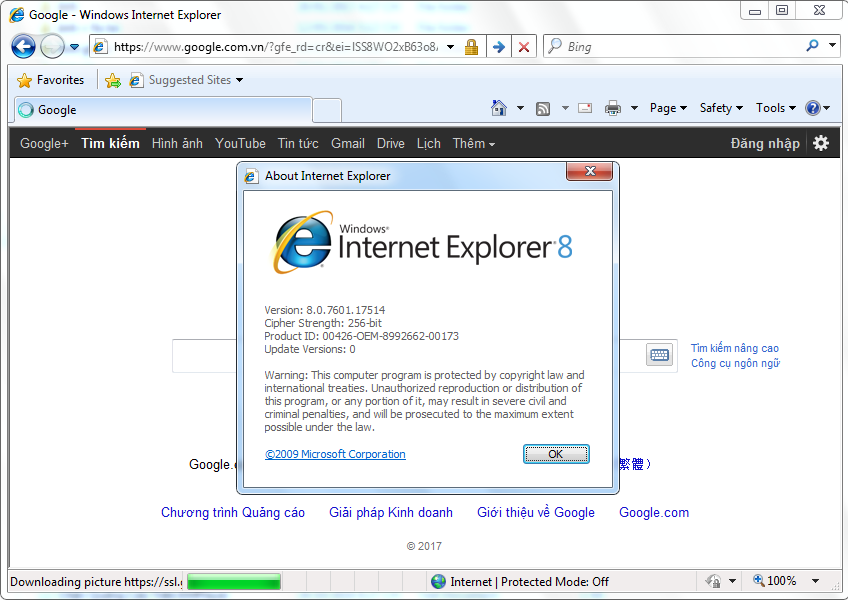Expand the Home button dropdown arrow
The width and height of the screenshot is (848, 600).
tap(520, 108)
